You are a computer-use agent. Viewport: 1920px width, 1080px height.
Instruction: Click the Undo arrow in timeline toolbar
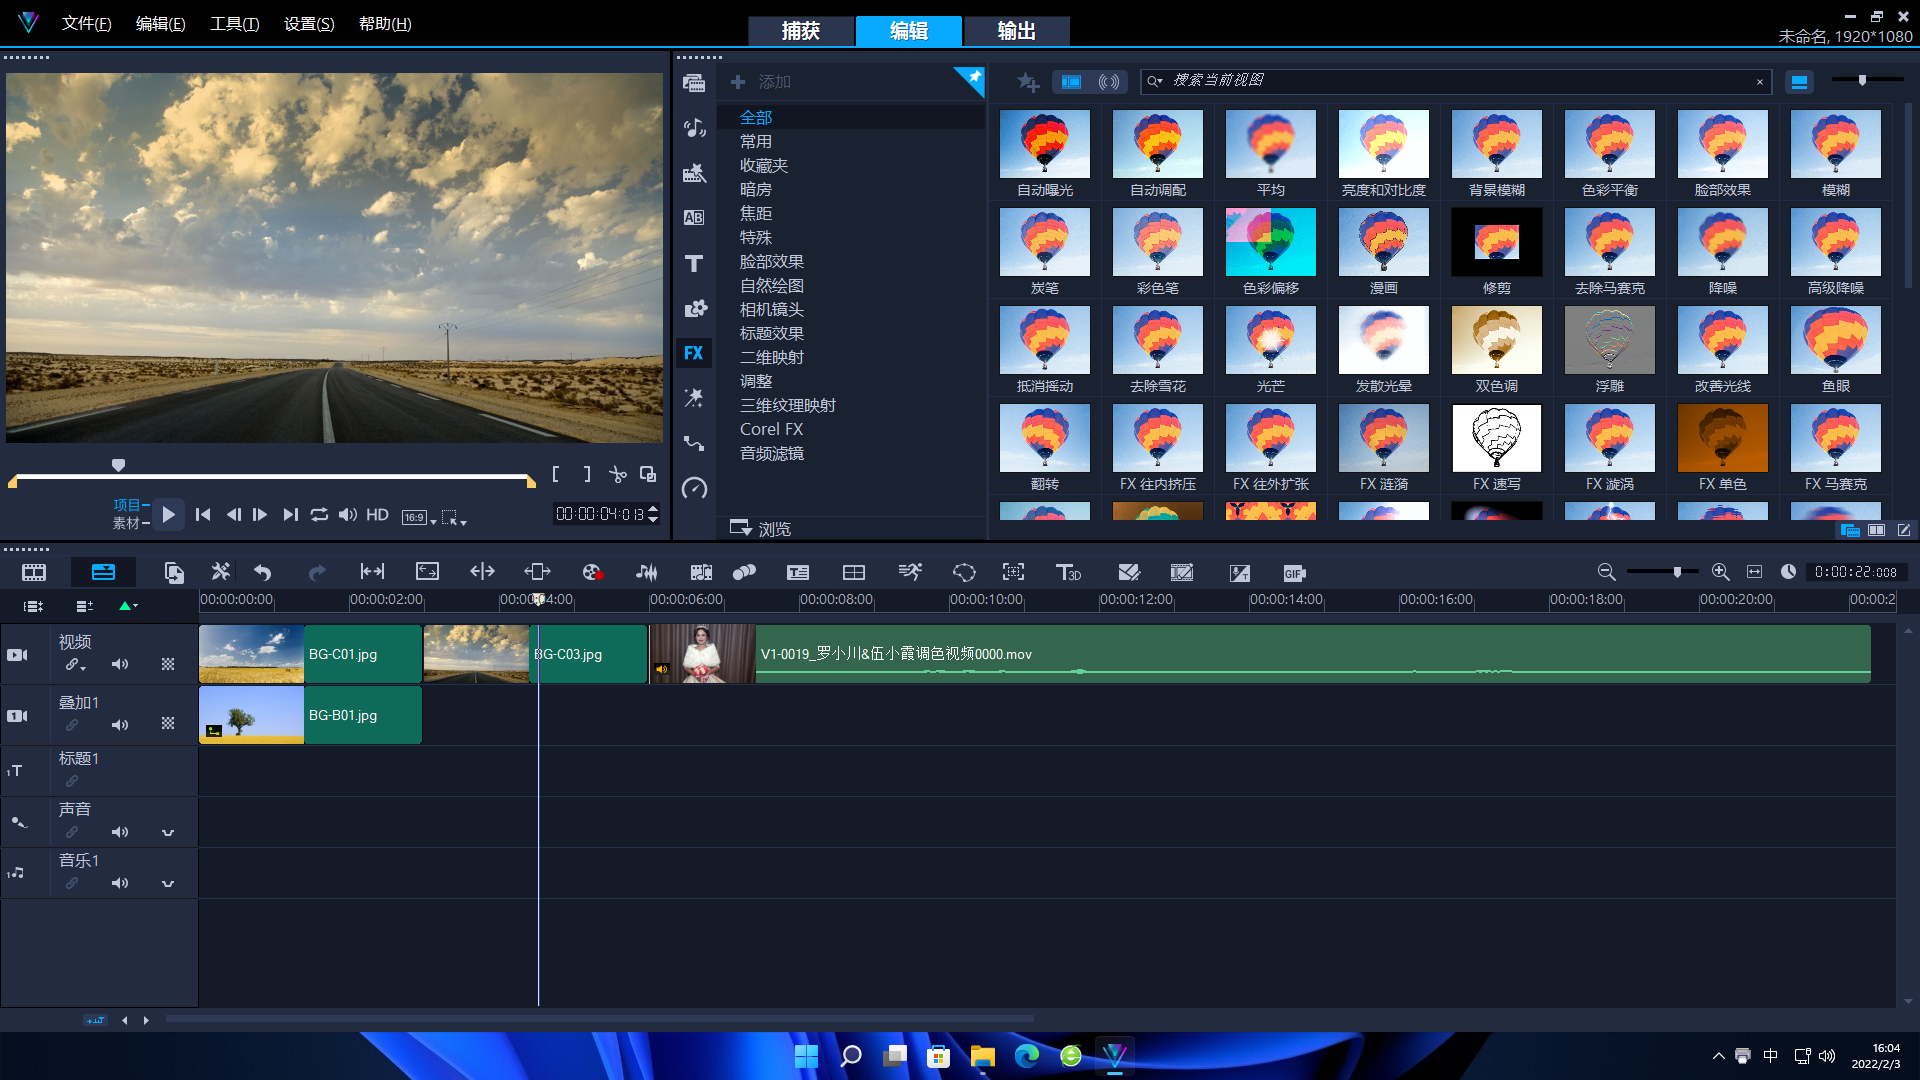click(x=263, y=573)
